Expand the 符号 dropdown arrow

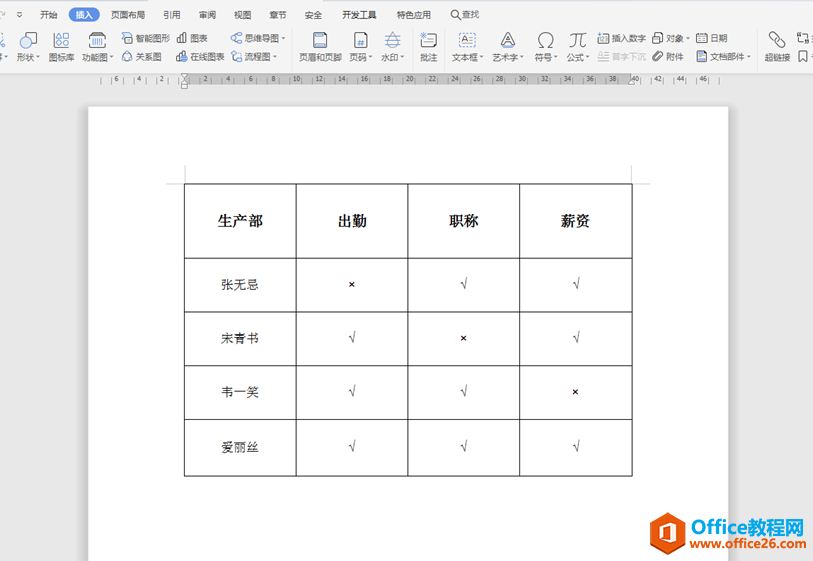[555, 57]
